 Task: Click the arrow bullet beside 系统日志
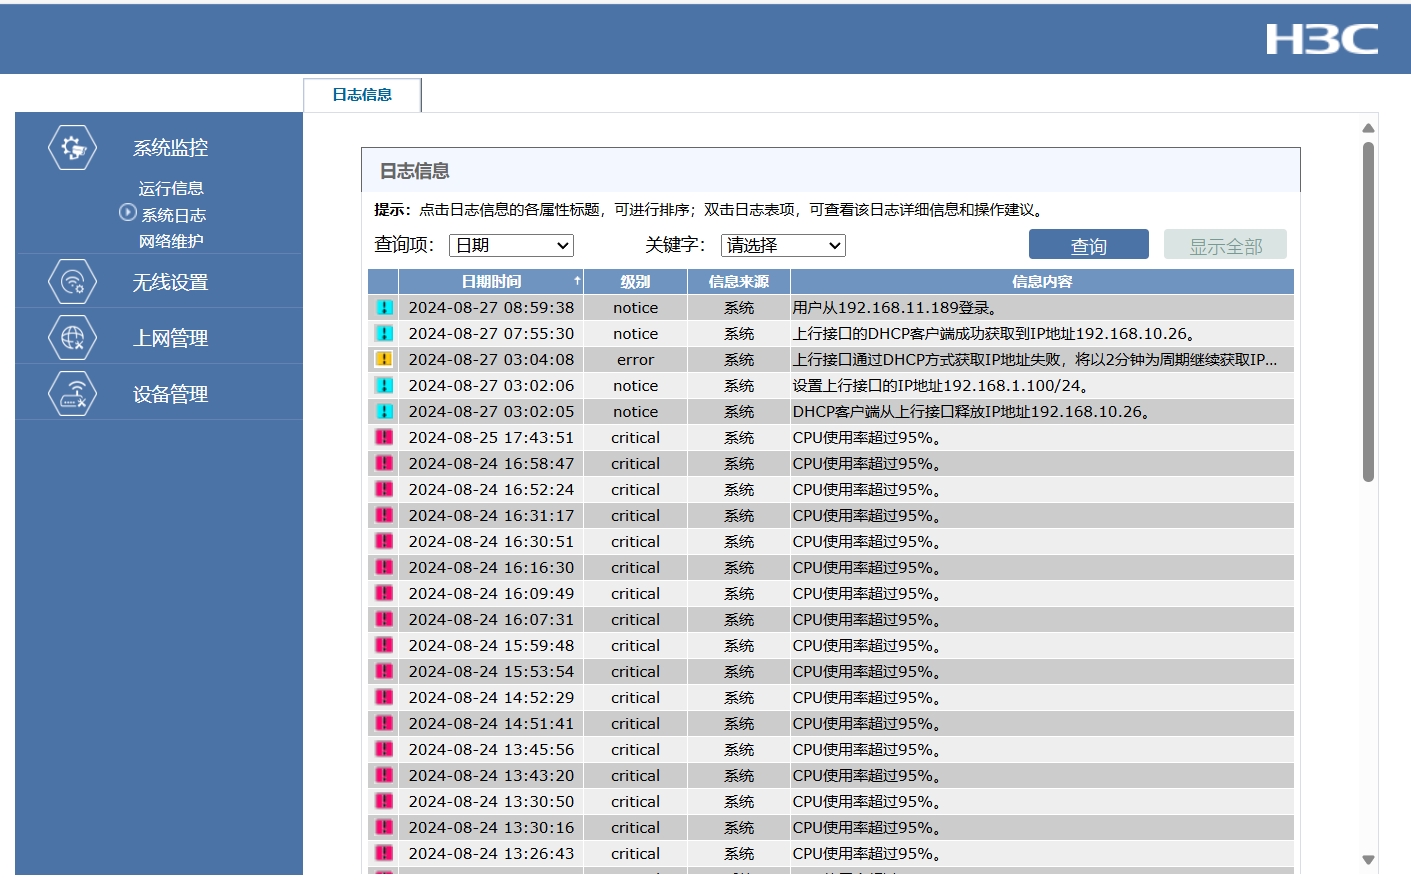pyautogui.click(x=127, y=212)
